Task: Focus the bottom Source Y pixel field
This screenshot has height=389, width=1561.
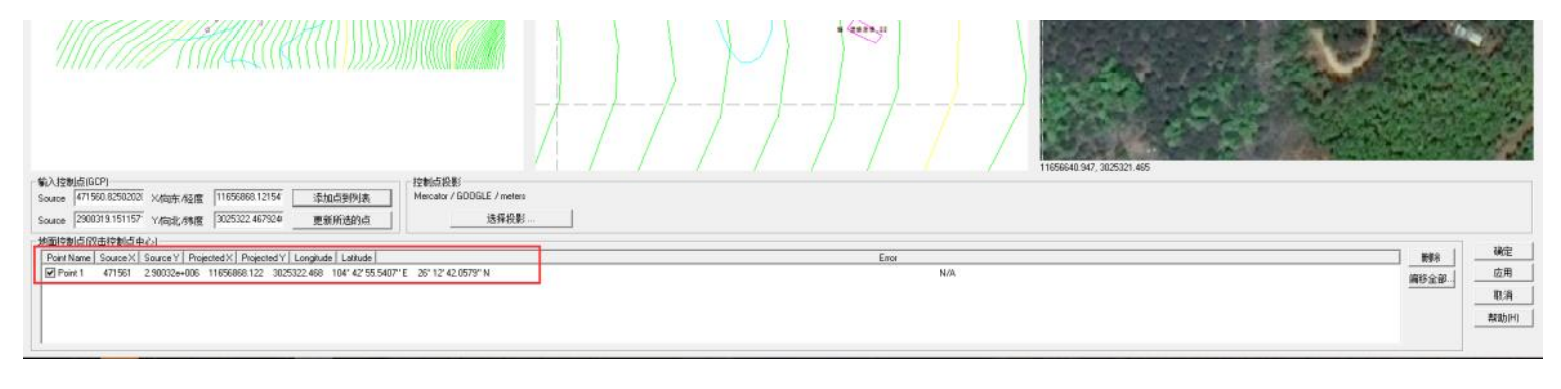Action: [x=110, y=219]
